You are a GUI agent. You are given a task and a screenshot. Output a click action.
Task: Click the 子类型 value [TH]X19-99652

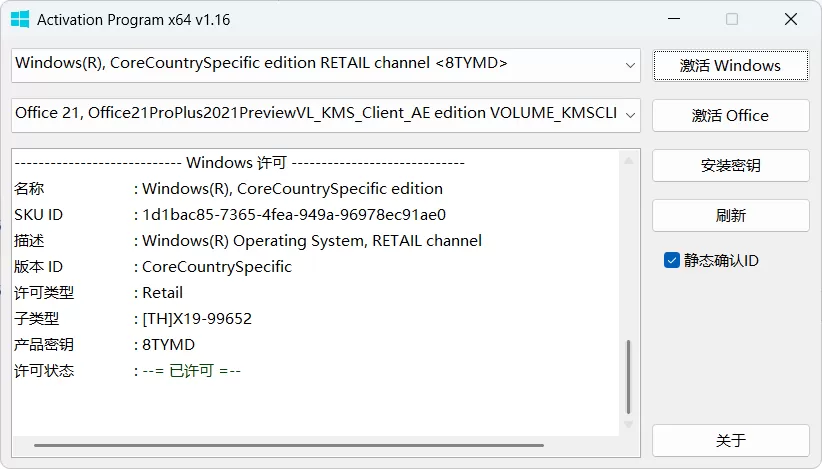[x=197, y=319]
